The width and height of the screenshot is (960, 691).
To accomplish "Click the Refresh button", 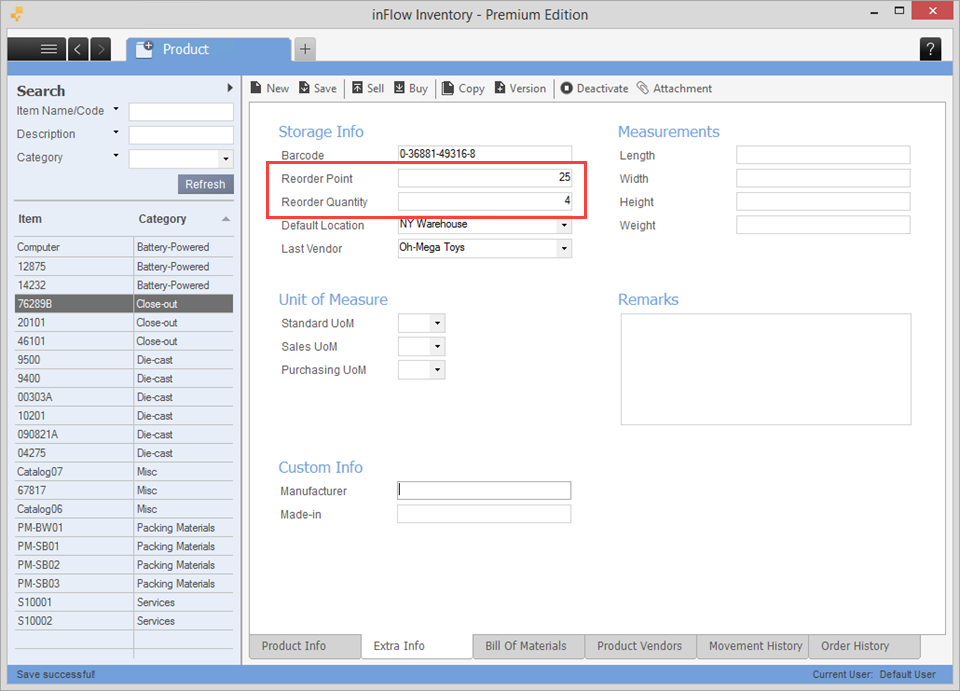I will 206,184.
